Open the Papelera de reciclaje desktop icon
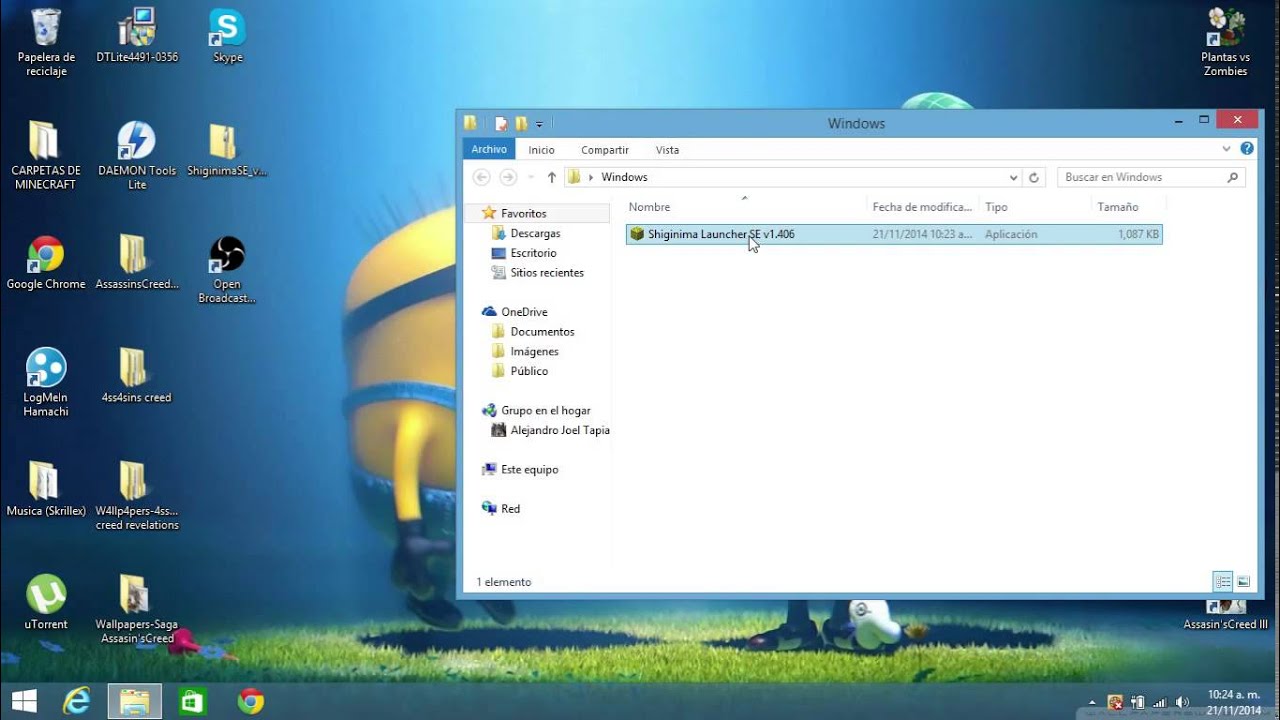The width and height of the screenshot is (1280, 720). (46, 42)
